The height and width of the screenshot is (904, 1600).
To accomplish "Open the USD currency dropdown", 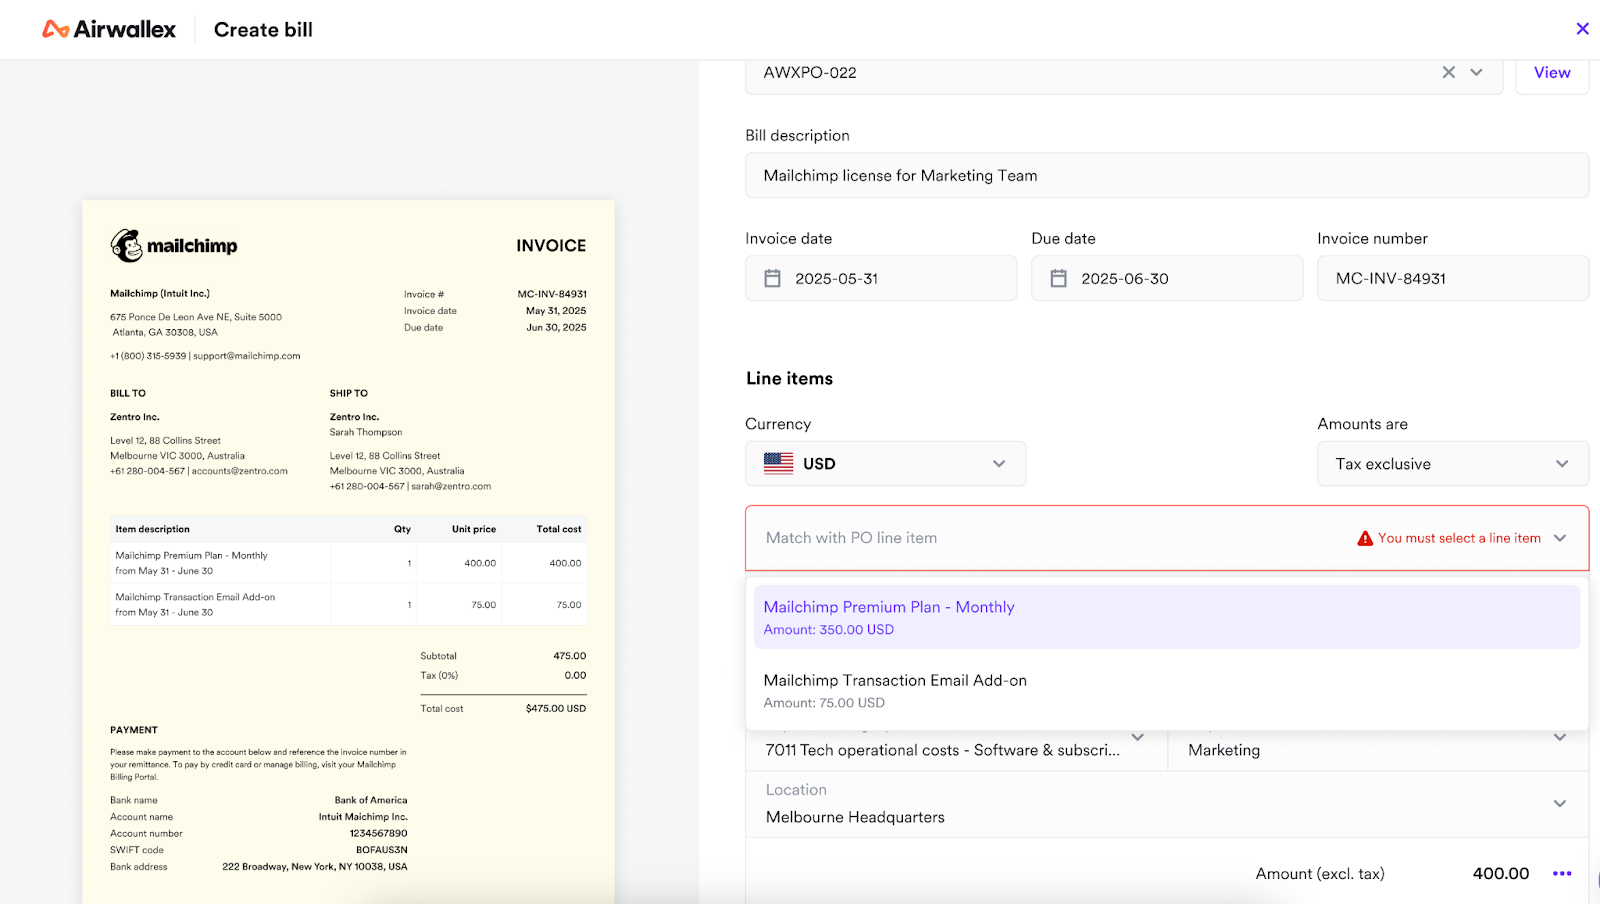I will 998,464.
